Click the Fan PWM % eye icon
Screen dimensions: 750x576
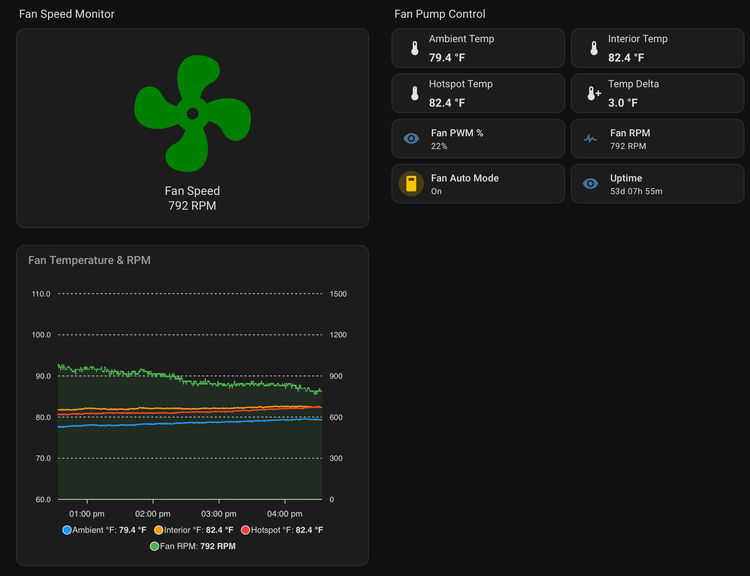pos(411,139)
